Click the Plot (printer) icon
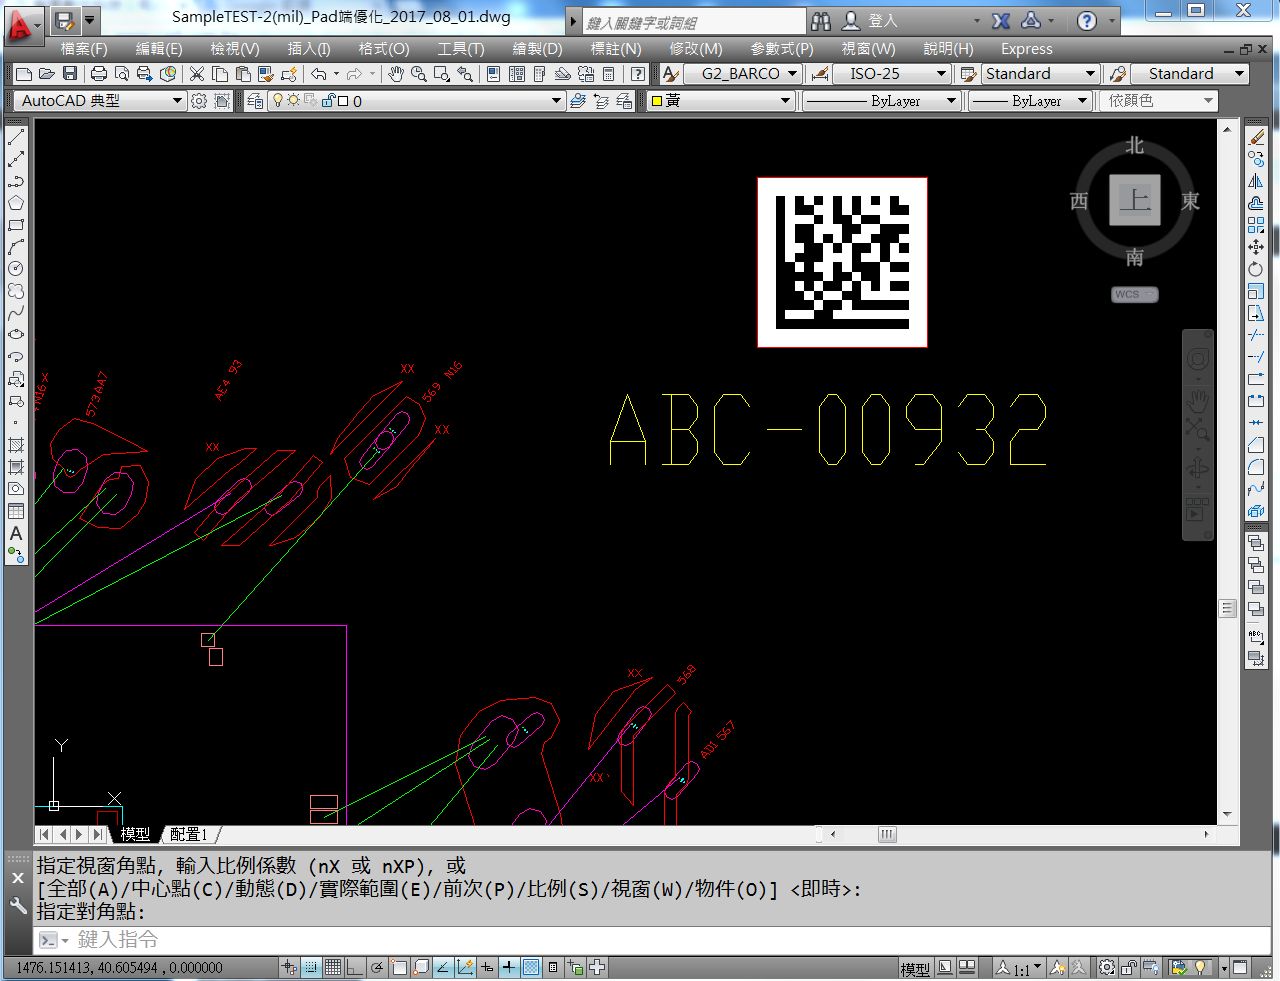 pyautogui.click(x=98, y=74)
